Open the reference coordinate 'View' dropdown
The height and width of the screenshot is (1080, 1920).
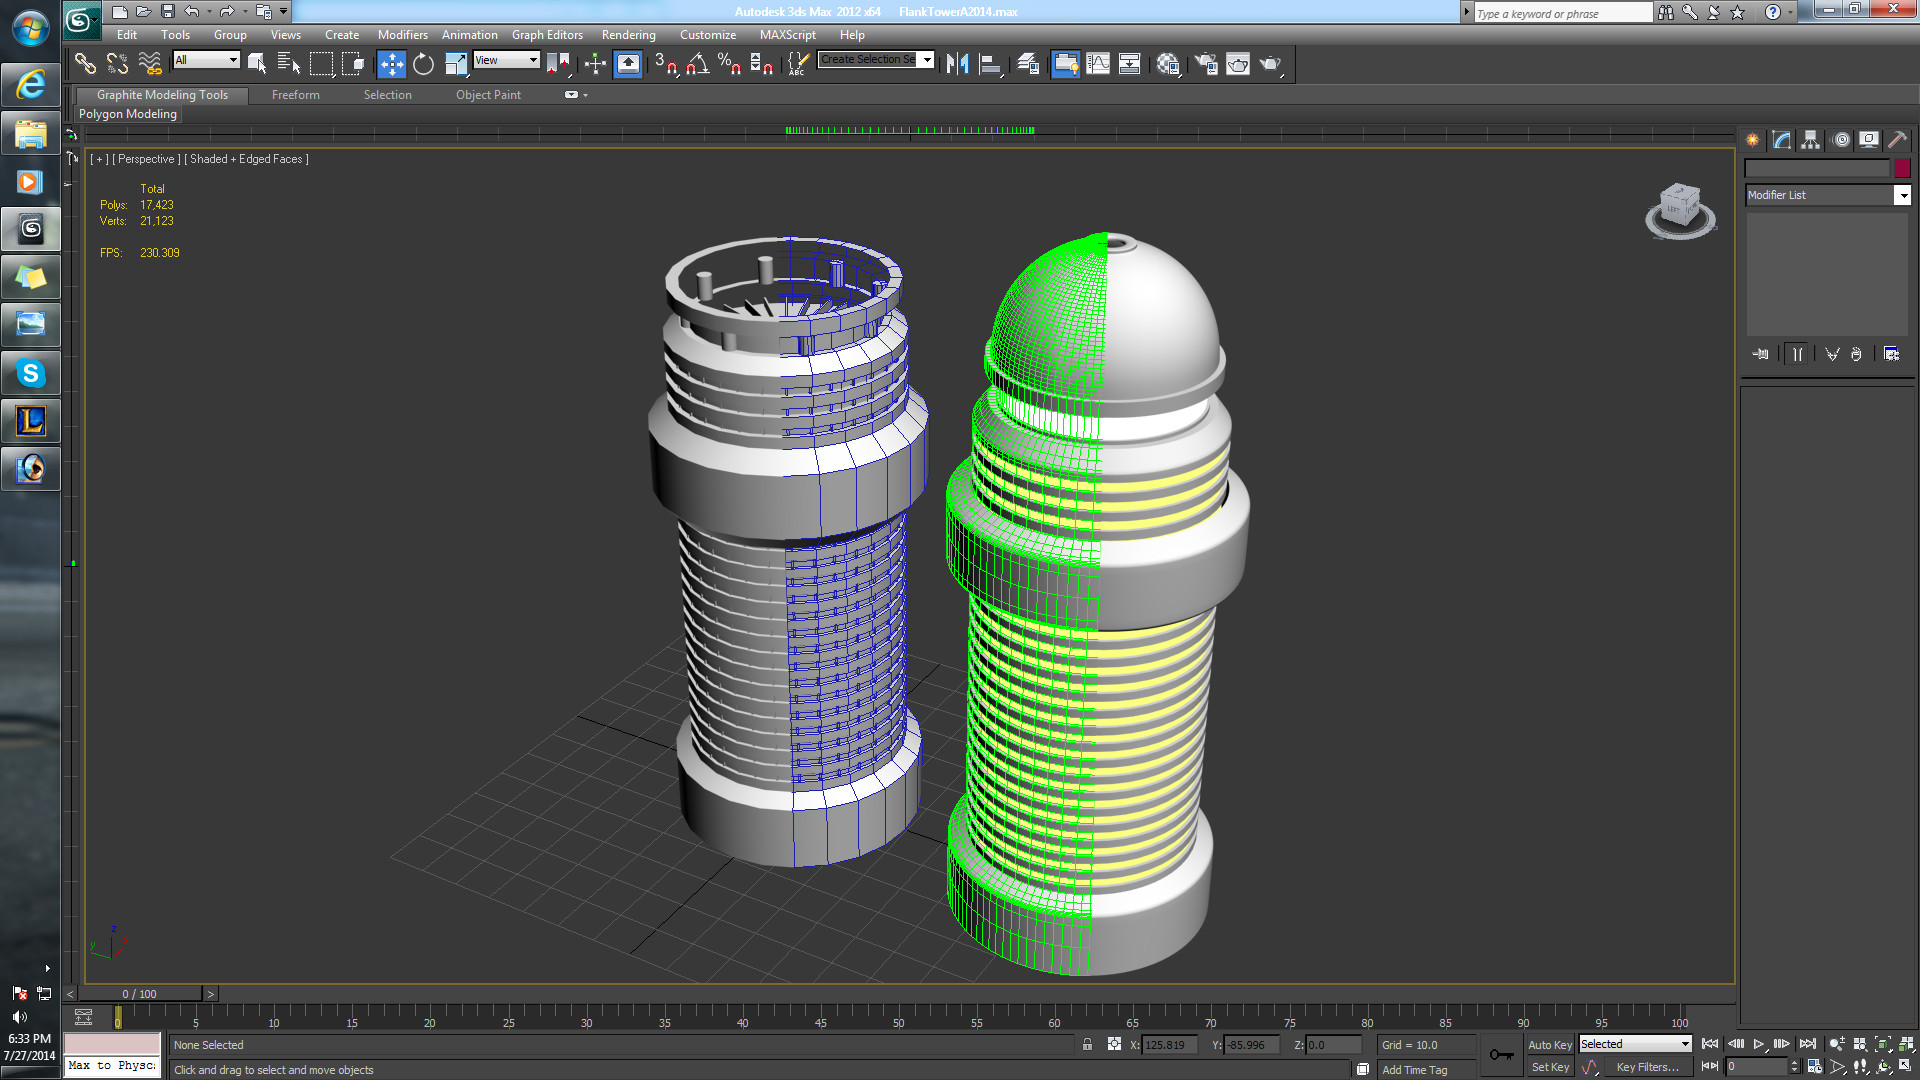tap(507, 60)
